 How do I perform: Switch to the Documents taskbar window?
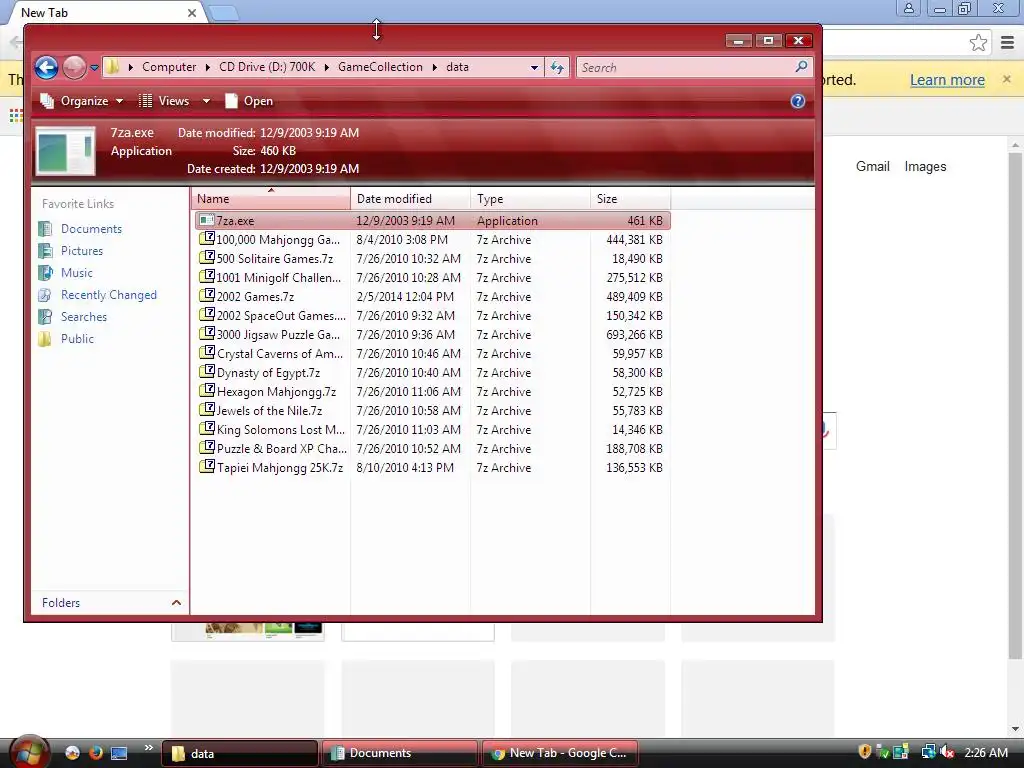399,753
